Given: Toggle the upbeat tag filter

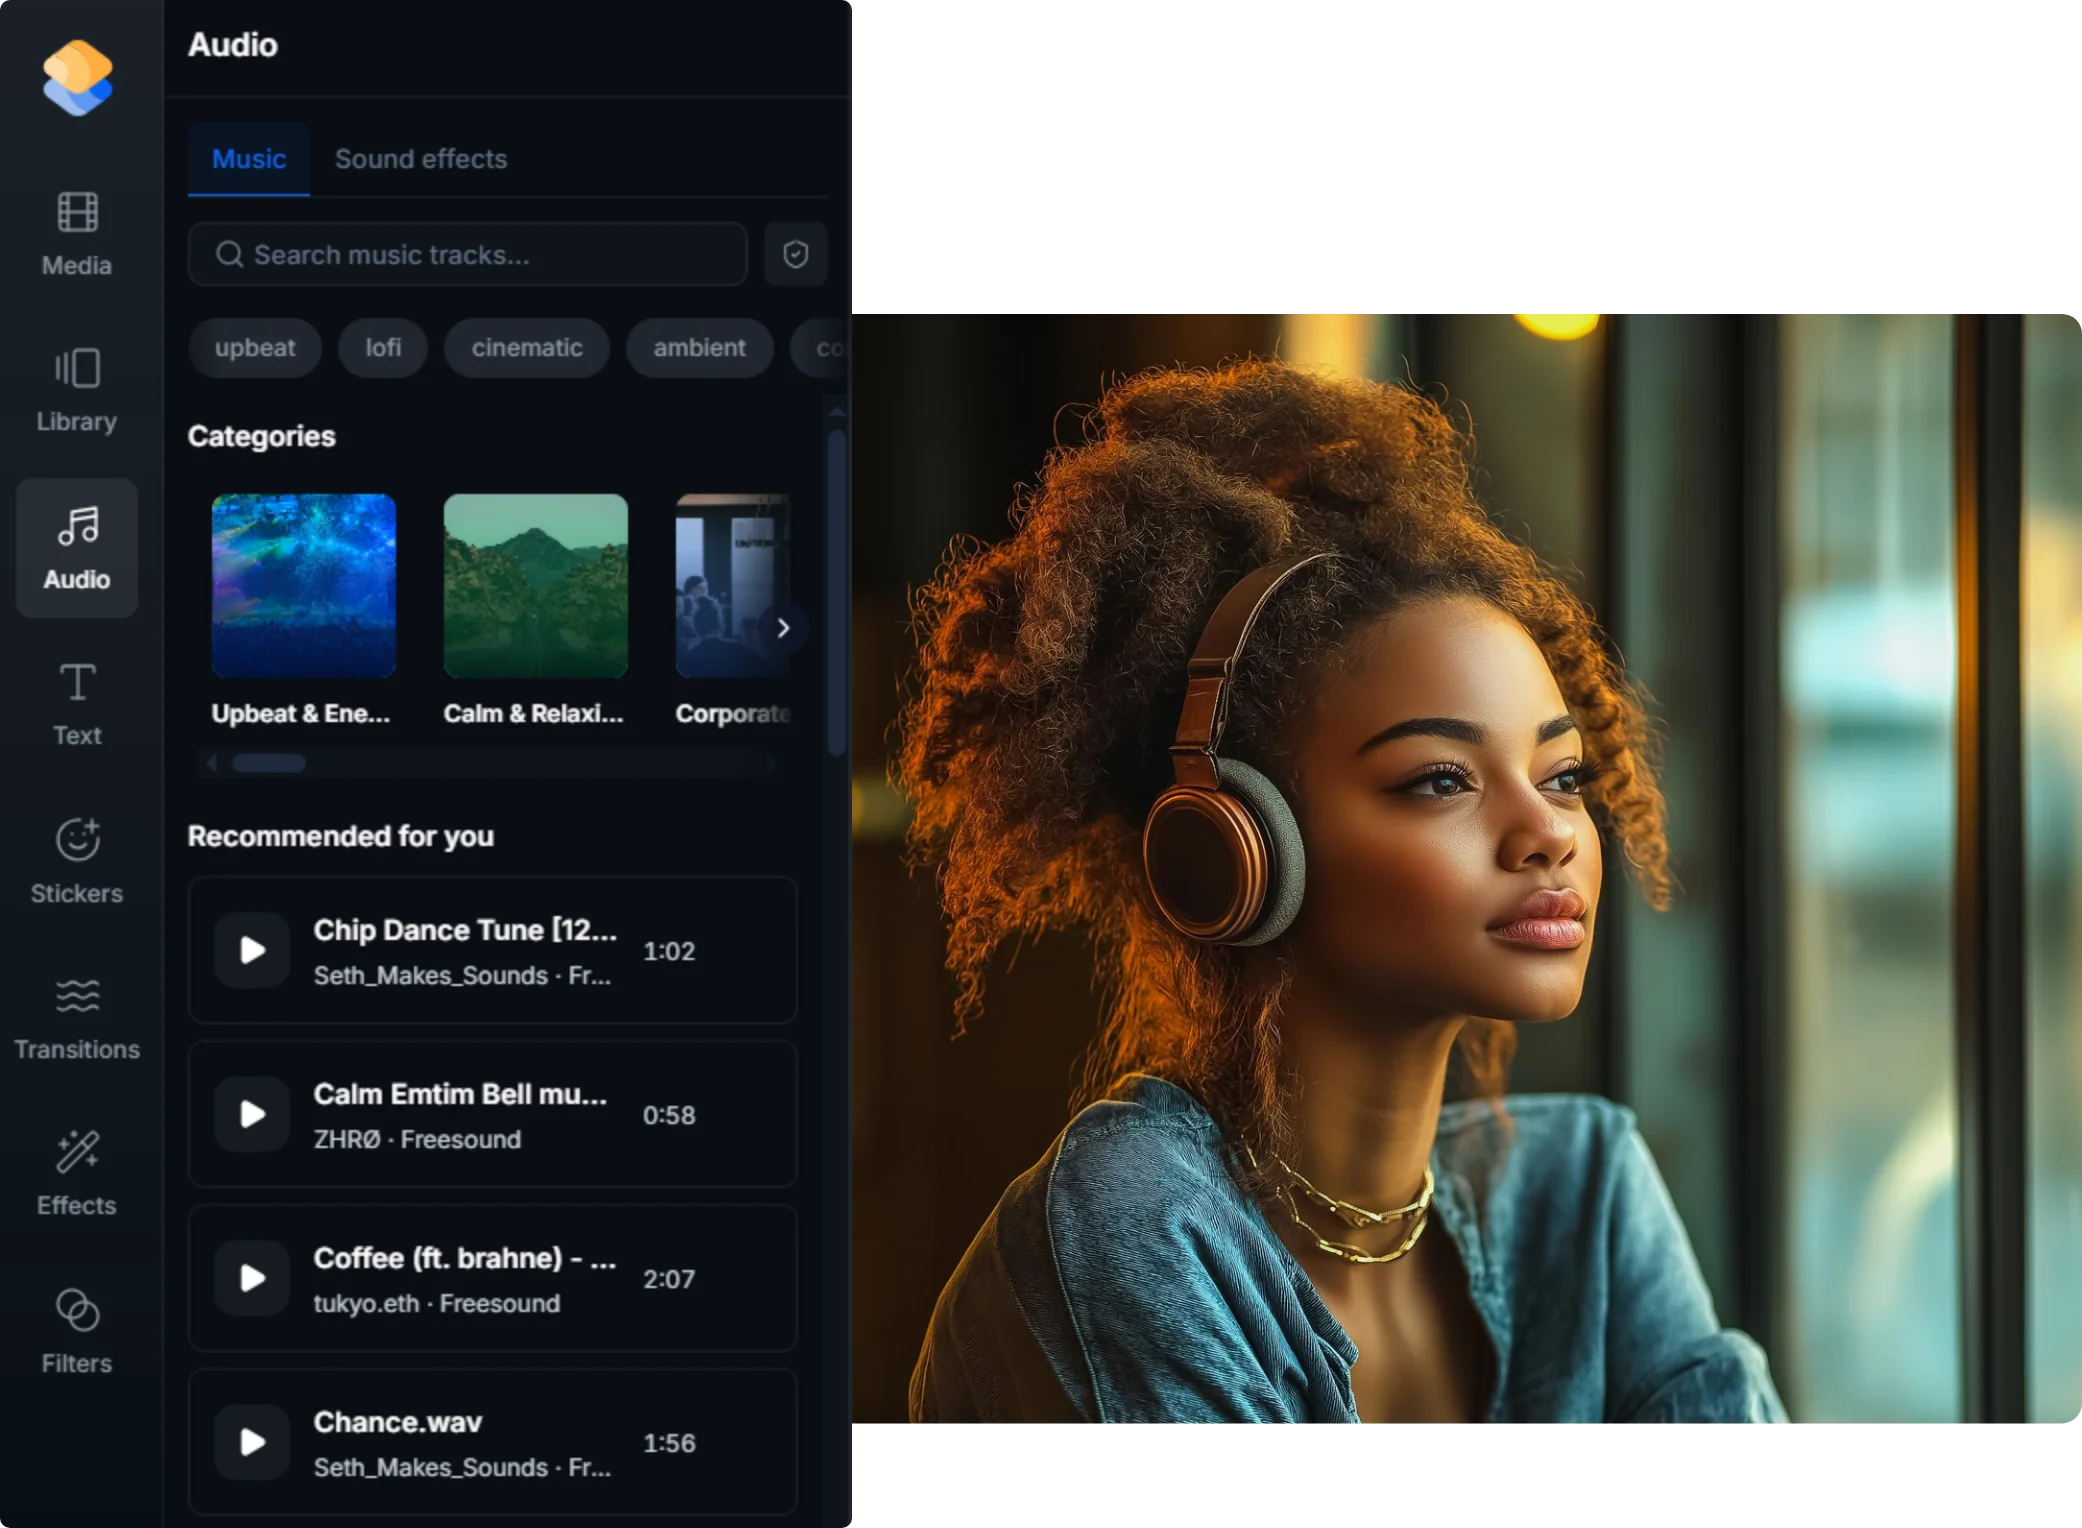Looking at the screenshot, I should (255, 348).
